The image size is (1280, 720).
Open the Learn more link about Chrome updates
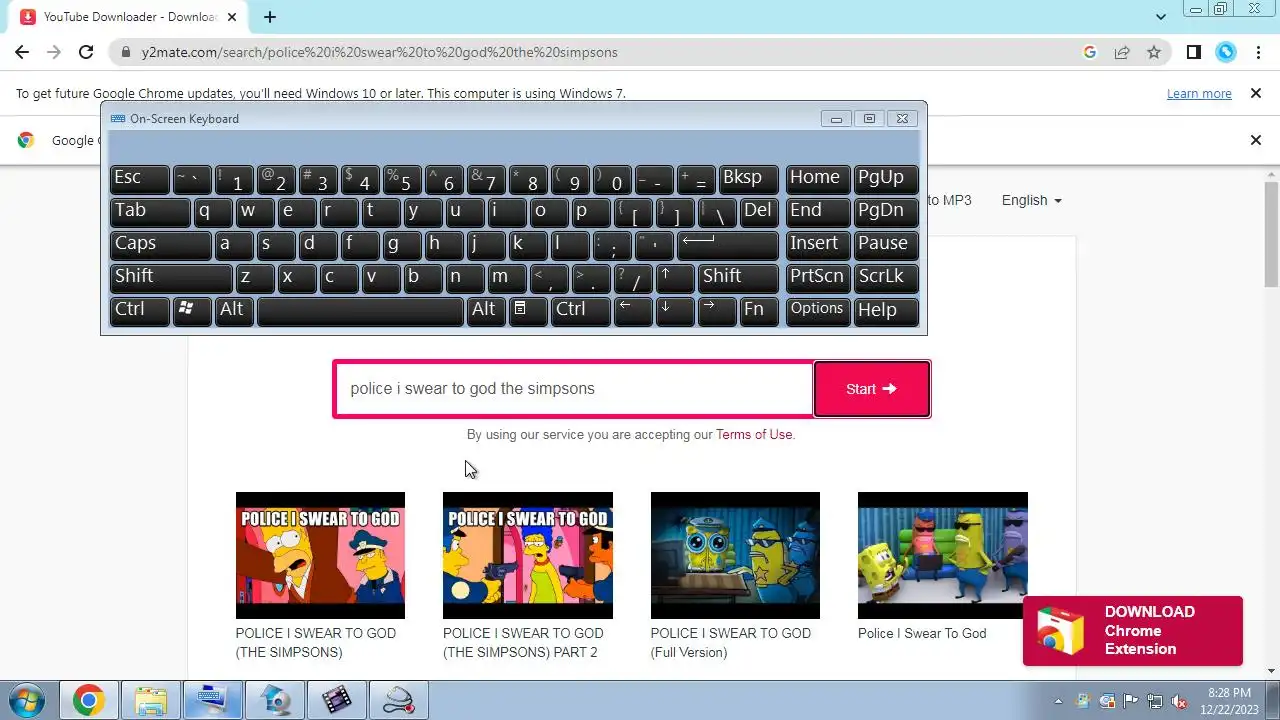pyautogui.click(x=1199, y=93)
